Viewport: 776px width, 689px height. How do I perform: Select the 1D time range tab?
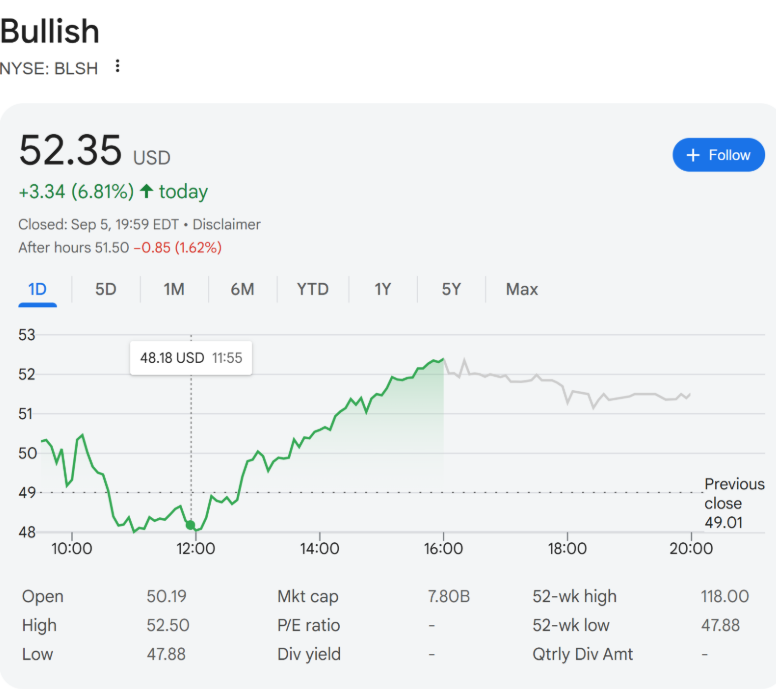(x=37, y=289)
